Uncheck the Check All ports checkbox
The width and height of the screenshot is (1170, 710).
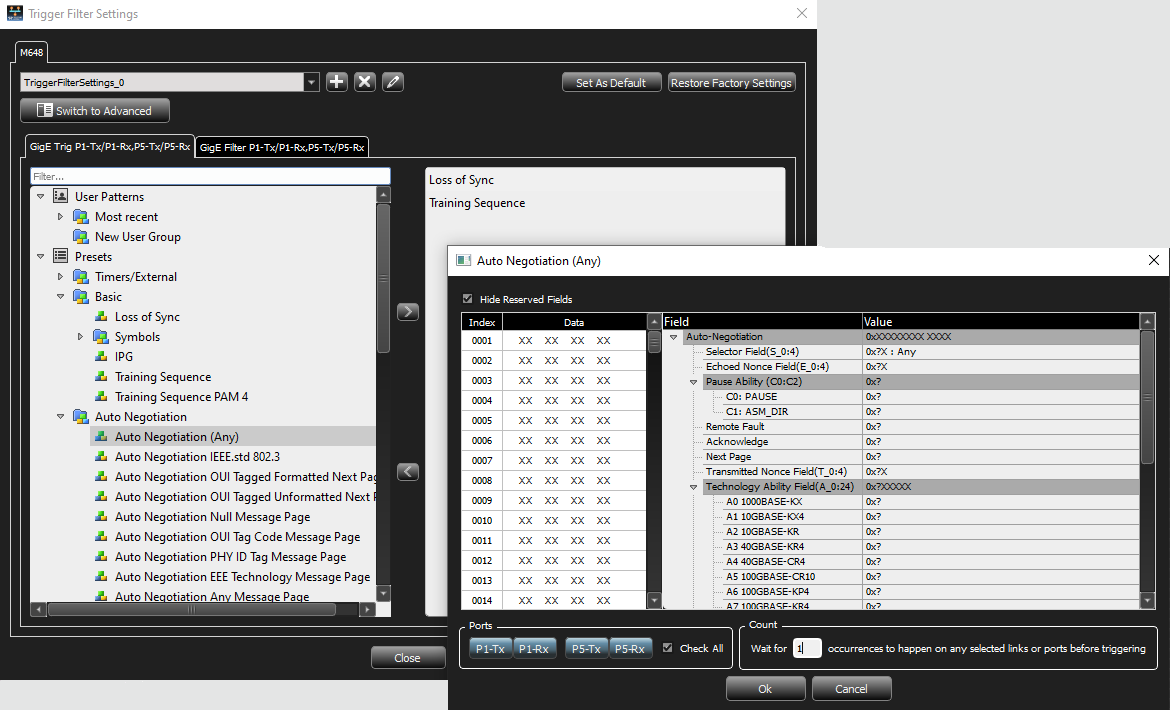point(668,648)
